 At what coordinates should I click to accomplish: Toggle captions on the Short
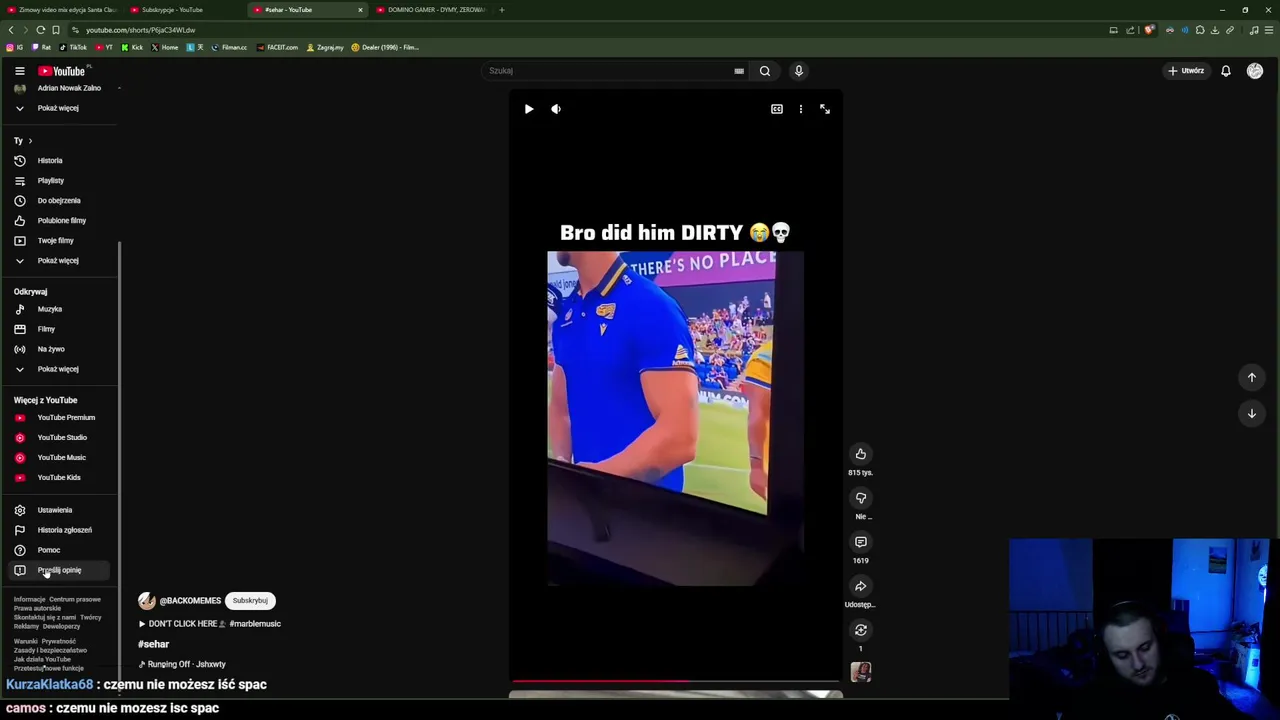[x=777, y=109]
